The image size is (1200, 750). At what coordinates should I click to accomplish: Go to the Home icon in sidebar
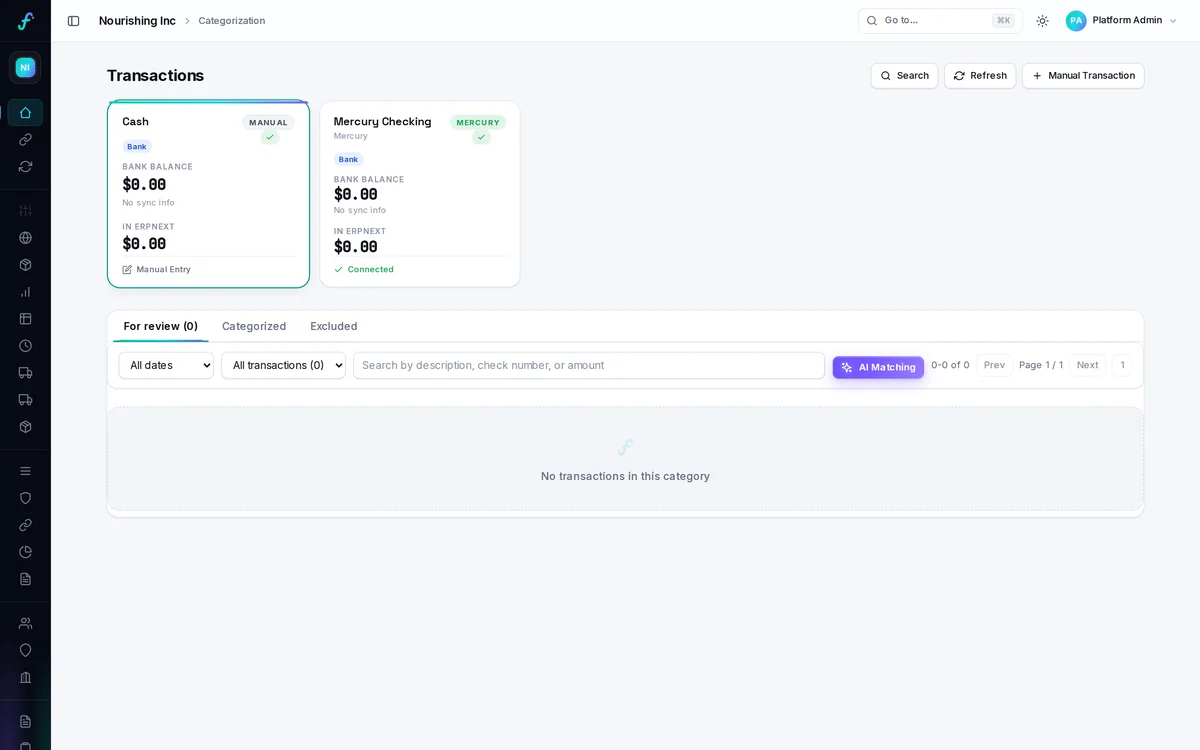pos(25,112)
